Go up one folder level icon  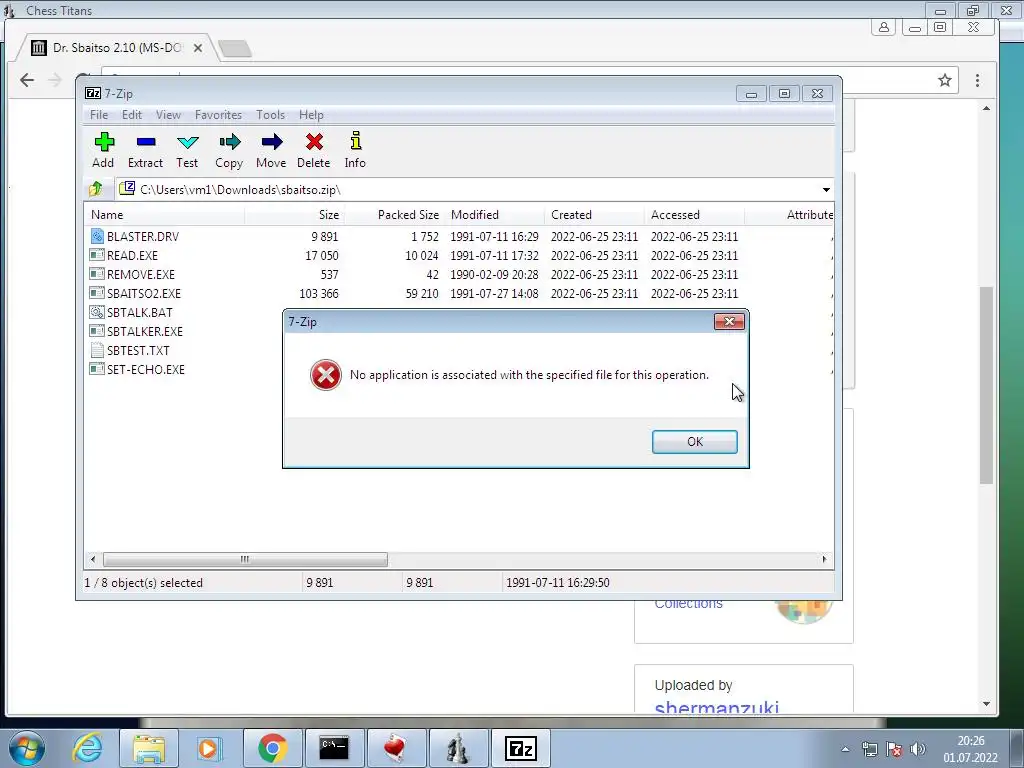96,189
